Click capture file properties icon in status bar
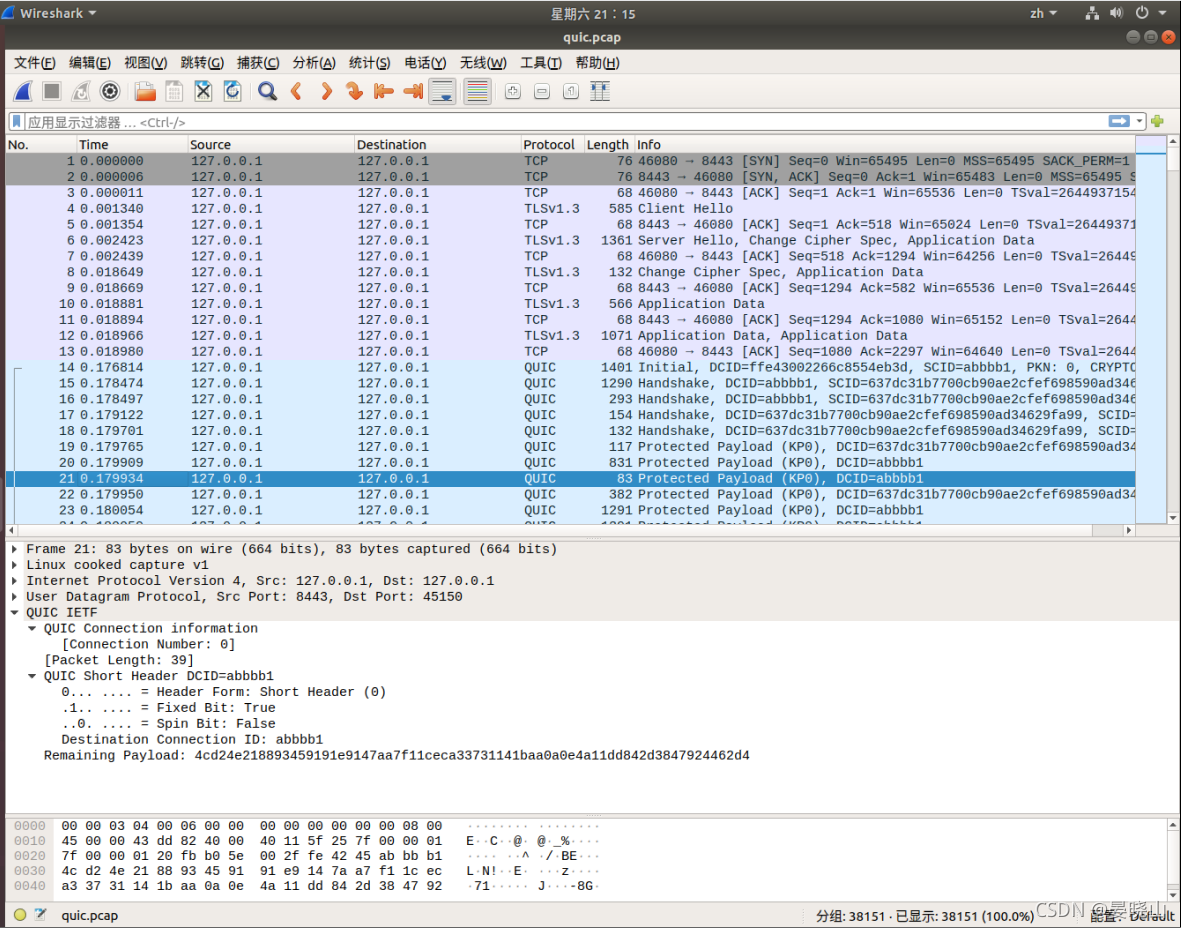 pyautogui.click(x=40, y=915)
